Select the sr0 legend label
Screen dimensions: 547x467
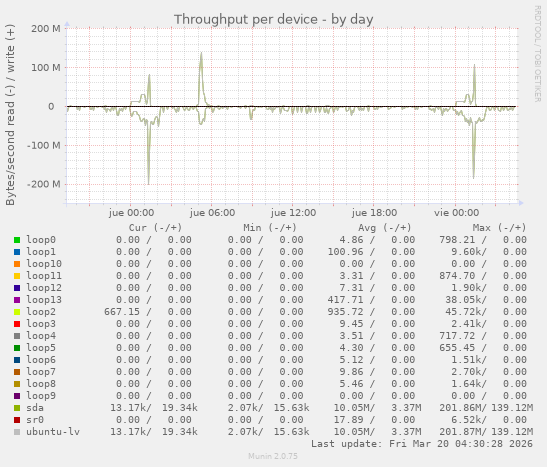35,420
